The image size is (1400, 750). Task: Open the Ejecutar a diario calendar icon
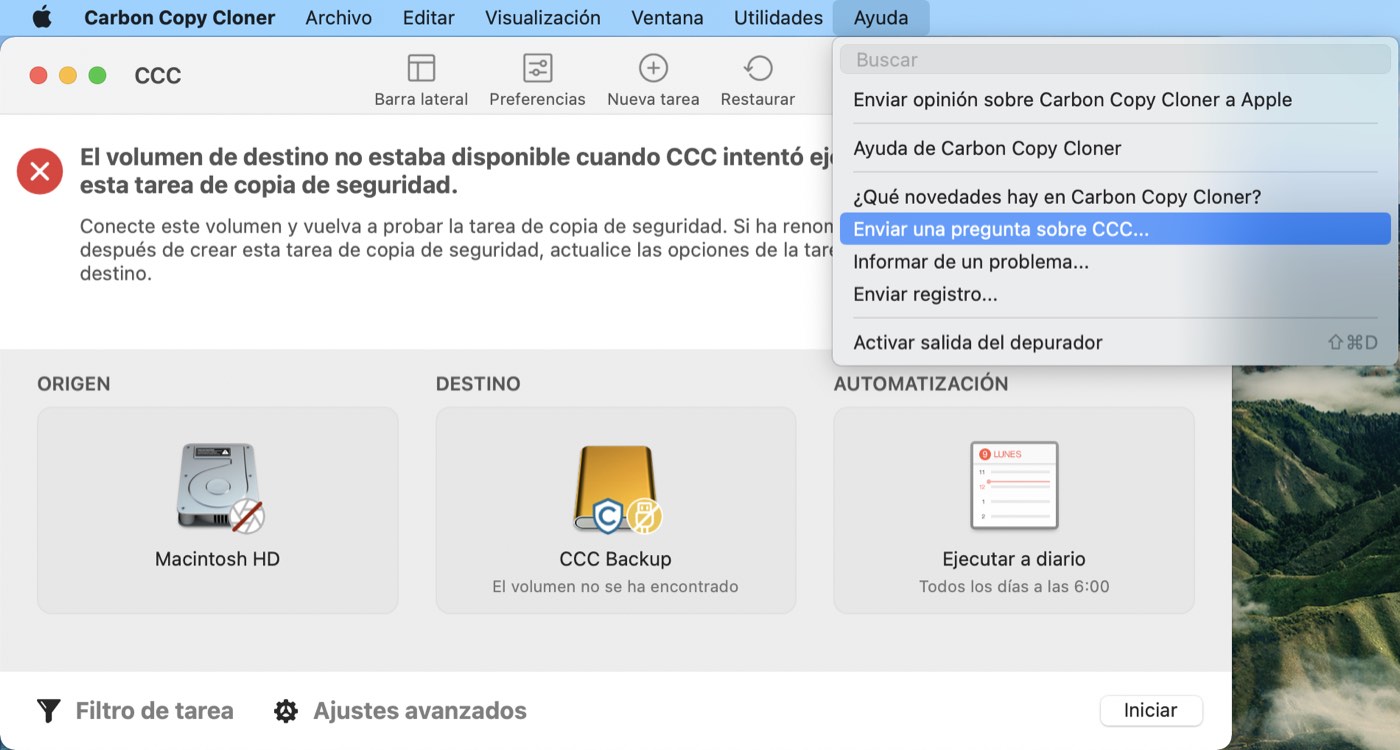point(1014,486)
